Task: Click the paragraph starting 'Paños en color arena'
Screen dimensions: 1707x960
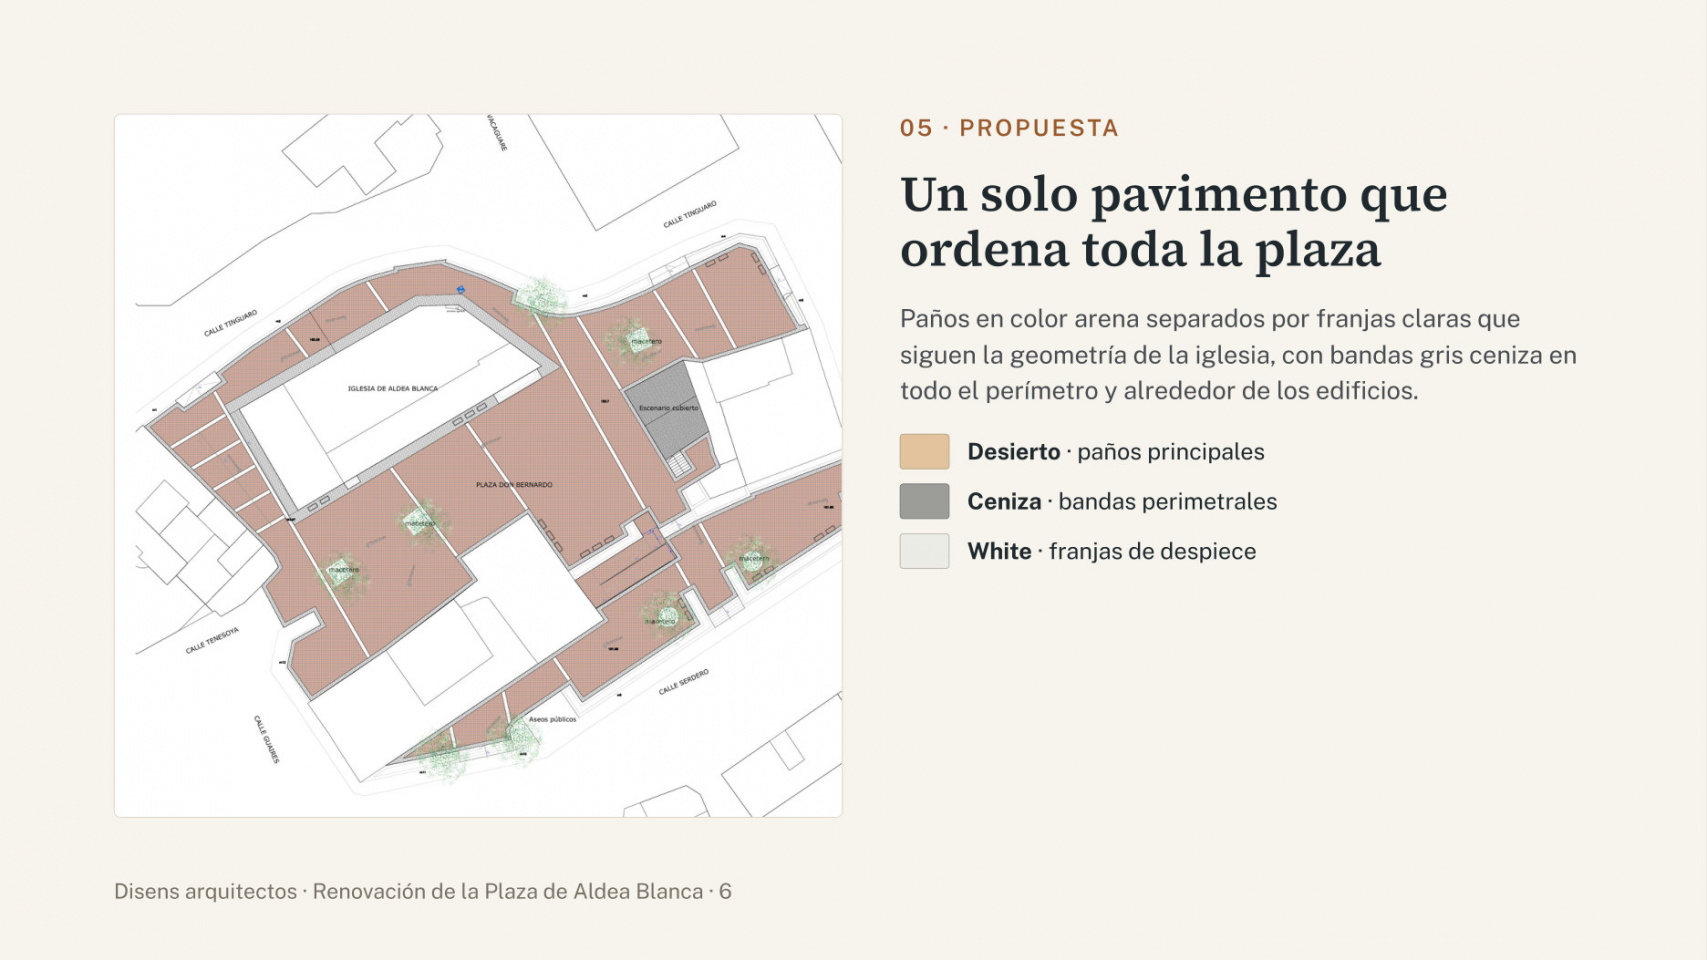Action: pos(1238,355)
